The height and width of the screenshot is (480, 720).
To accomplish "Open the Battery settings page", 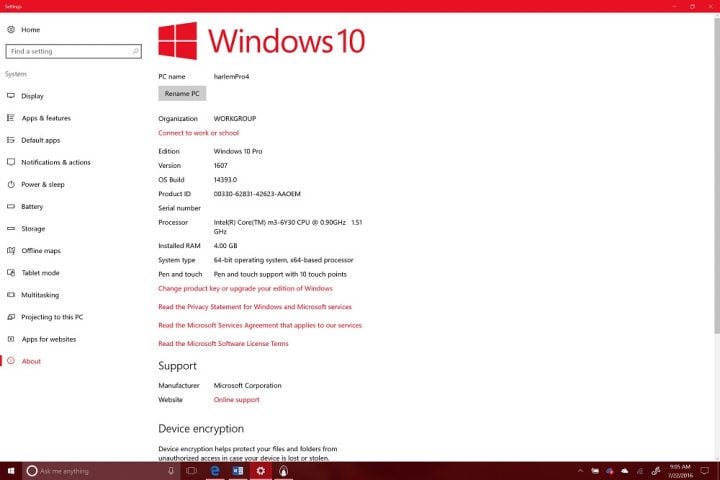I will point(32,206).
